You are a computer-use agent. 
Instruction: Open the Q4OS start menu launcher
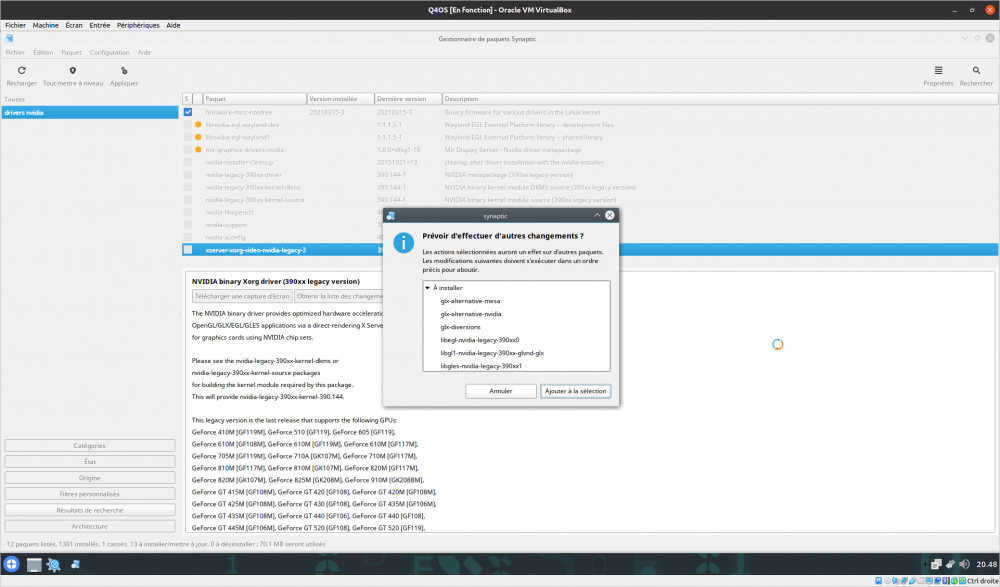point(11,564)
